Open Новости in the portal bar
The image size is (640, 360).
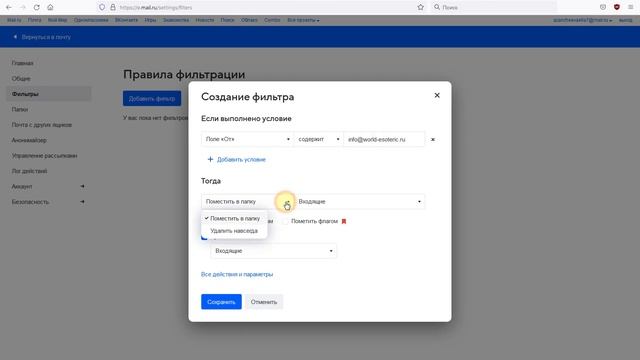[x=205, y=20]
